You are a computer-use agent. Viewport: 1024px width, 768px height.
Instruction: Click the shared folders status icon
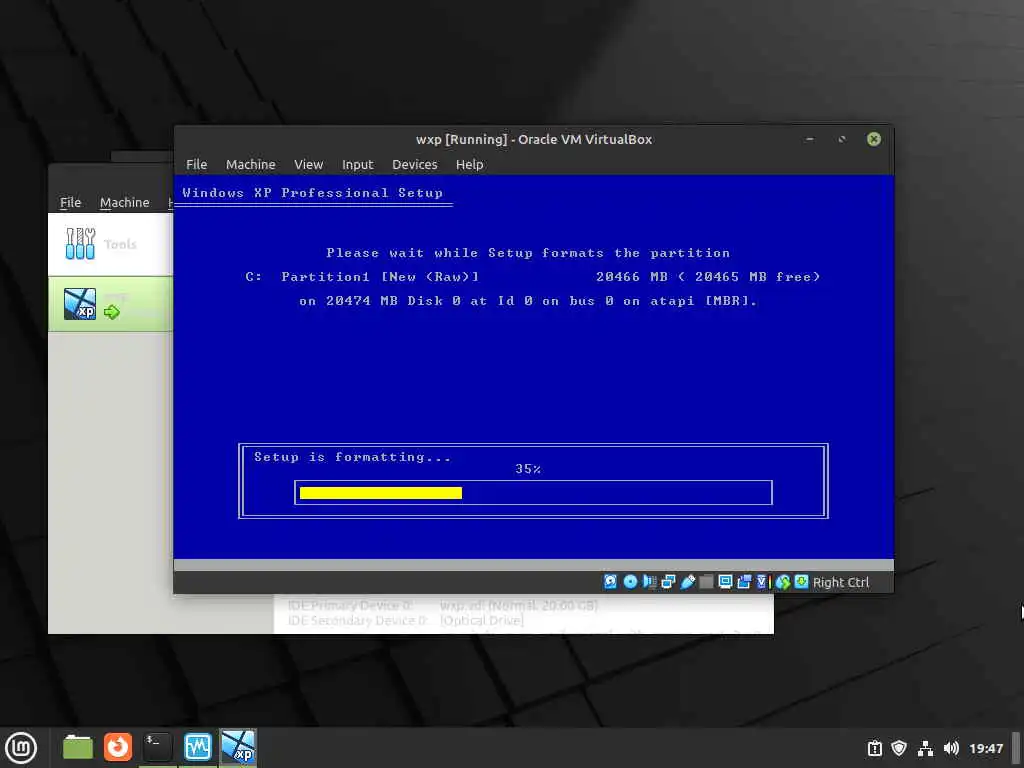(x=706, y=581)
